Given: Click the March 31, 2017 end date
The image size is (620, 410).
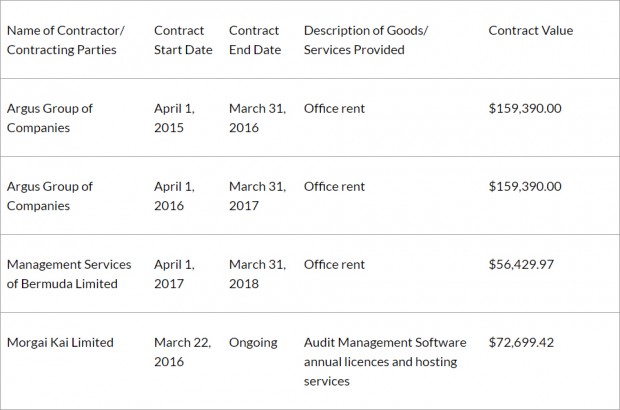Looking at the screenshot, I should (257, 196).
